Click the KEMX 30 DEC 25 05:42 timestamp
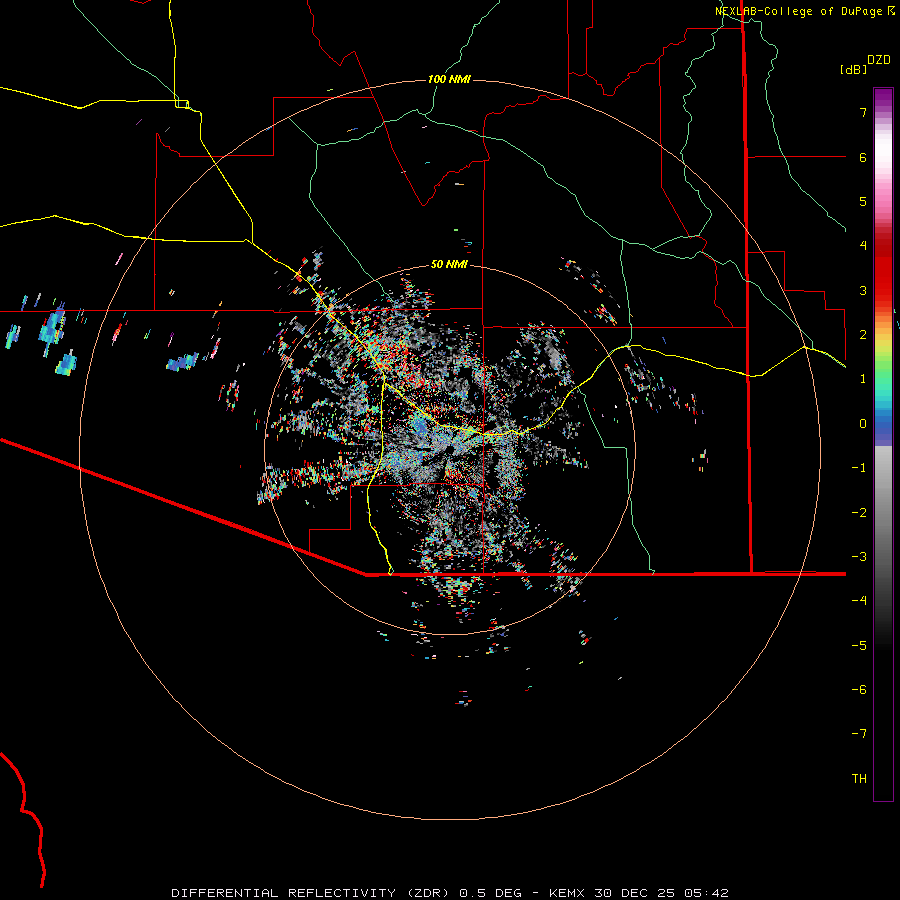Screen dimensions: 900x900 (x=639, y=893)
